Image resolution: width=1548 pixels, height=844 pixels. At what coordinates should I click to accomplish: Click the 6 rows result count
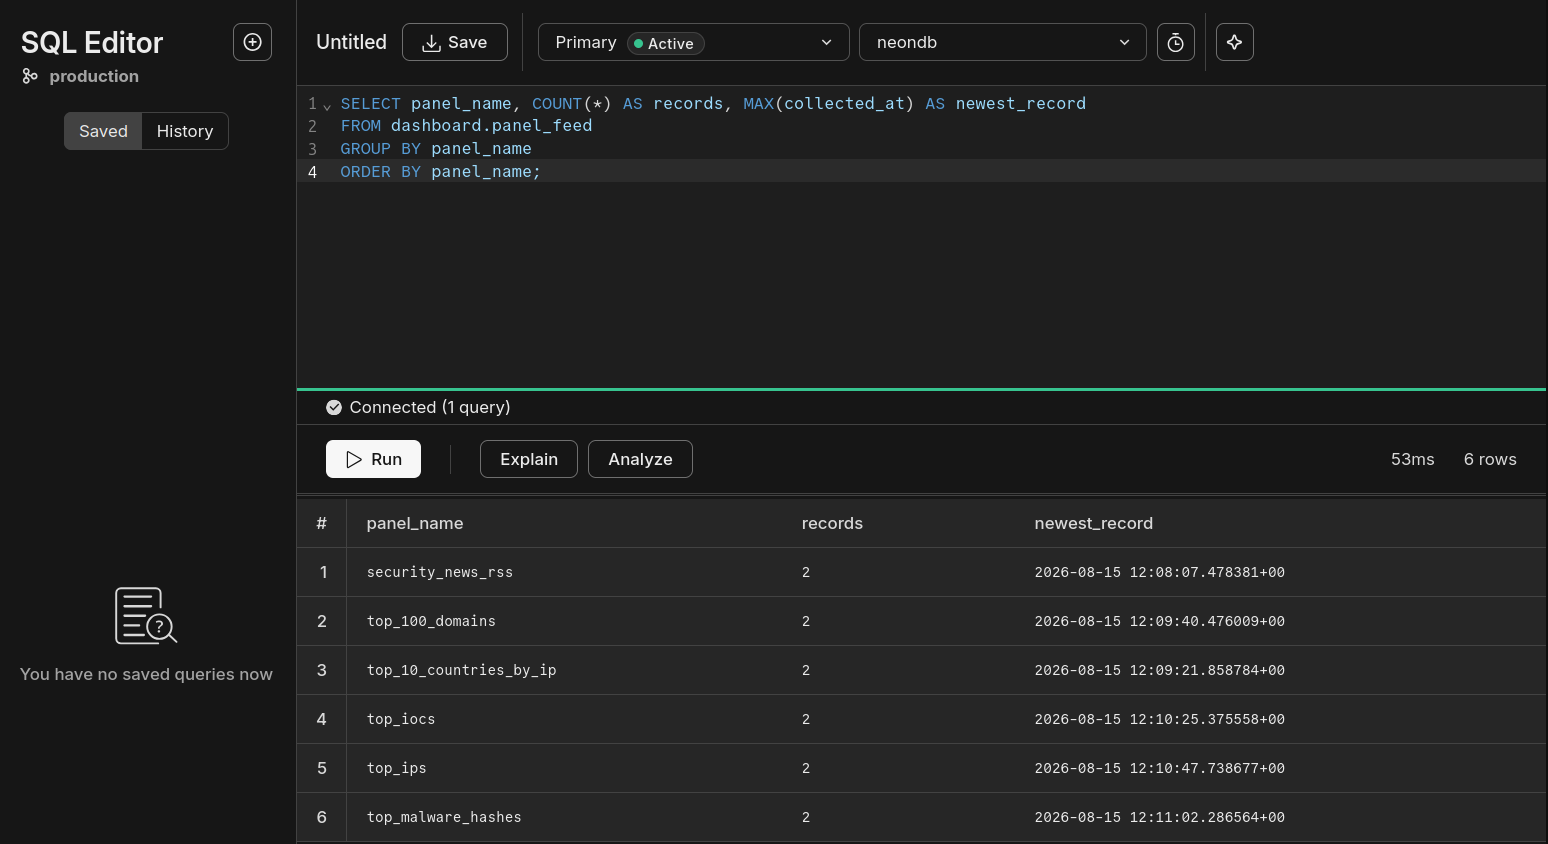[1490, 459]
